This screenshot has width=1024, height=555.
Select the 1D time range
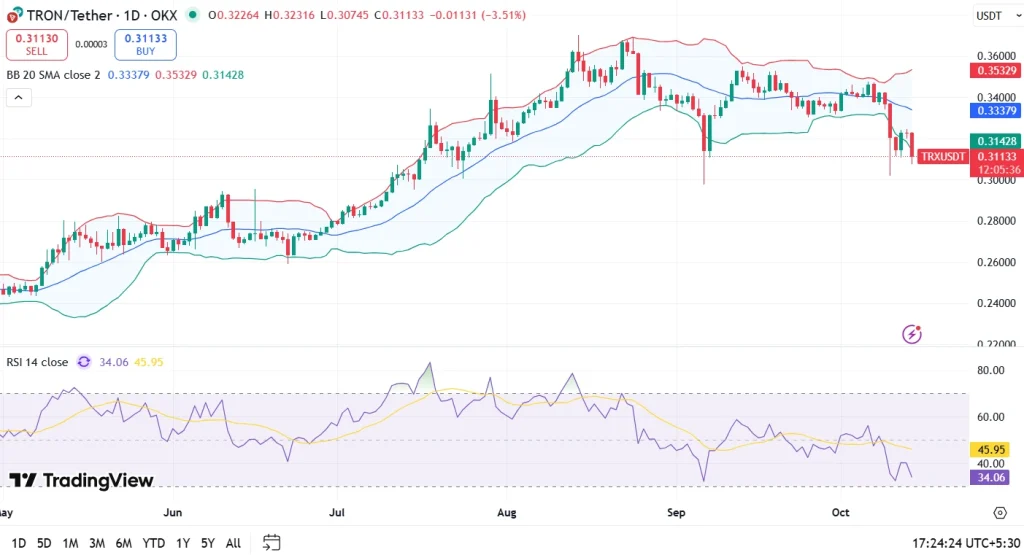coord(18,543)
